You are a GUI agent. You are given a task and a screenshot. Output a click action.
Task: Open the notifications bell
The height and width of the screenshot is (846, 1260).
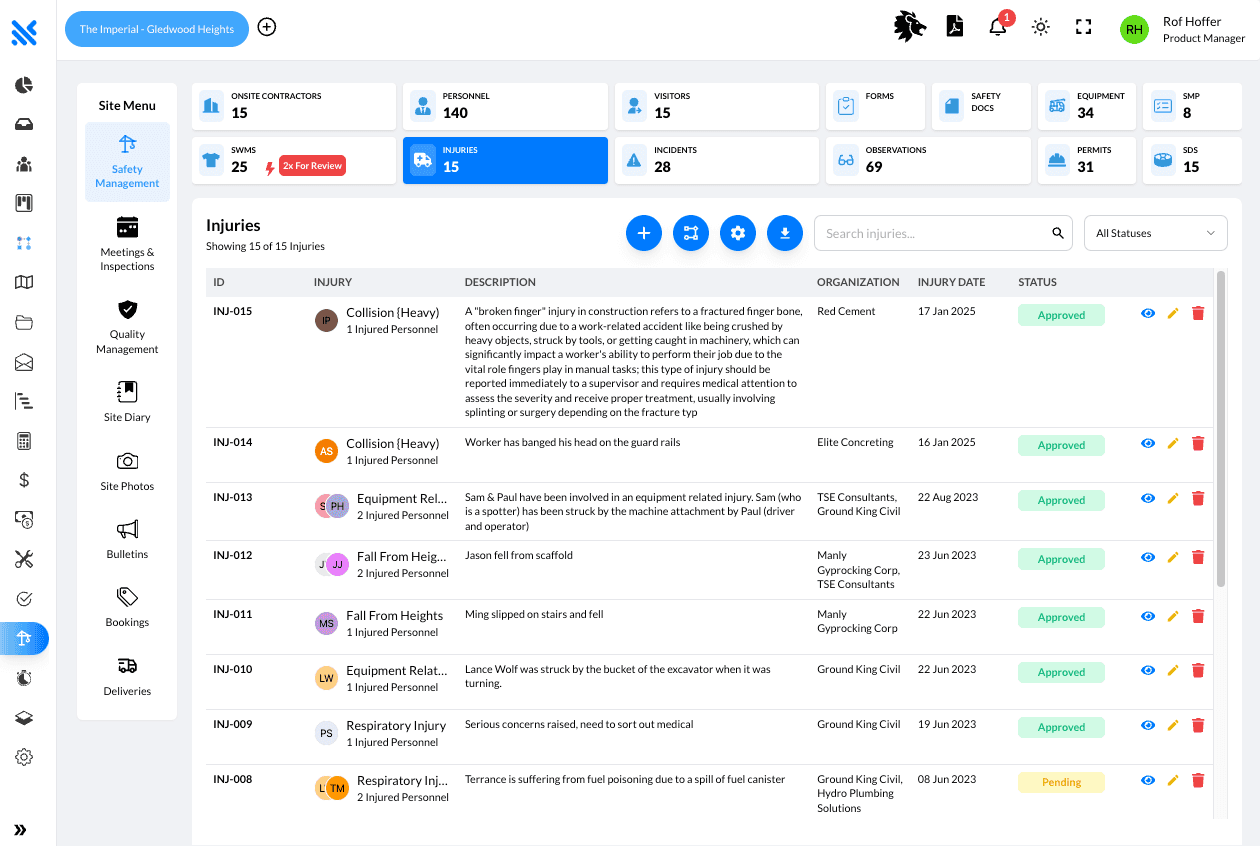998,27
